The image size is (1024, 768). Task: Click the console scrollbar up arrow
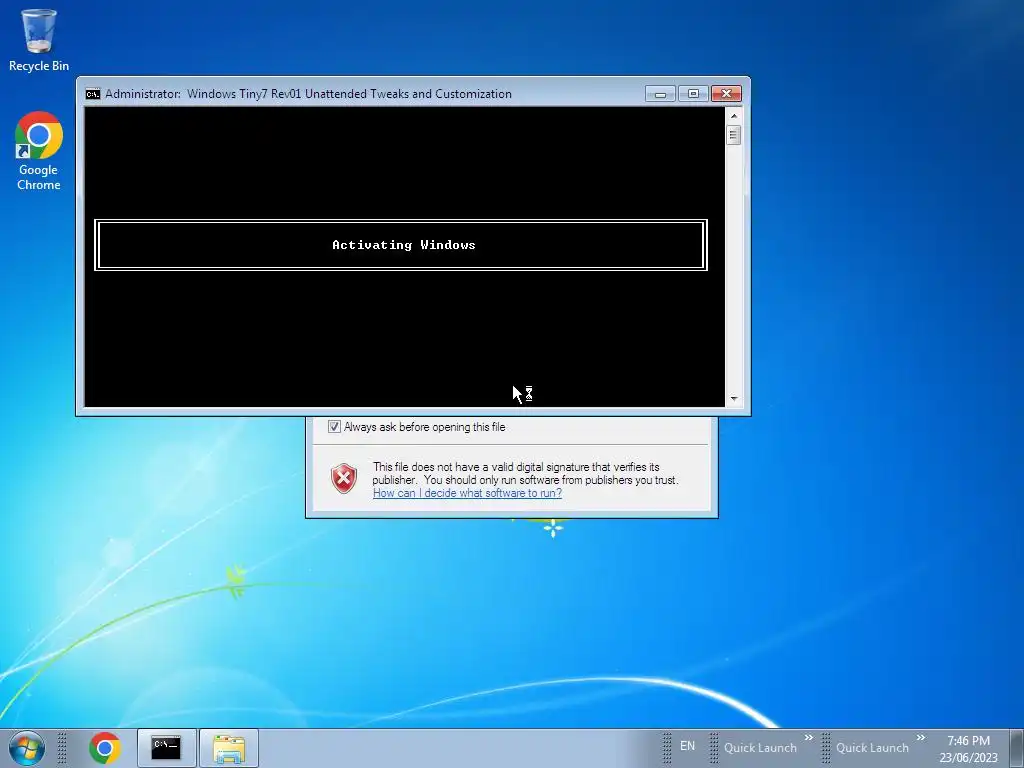pyautogui.click(x=734, y=116)
